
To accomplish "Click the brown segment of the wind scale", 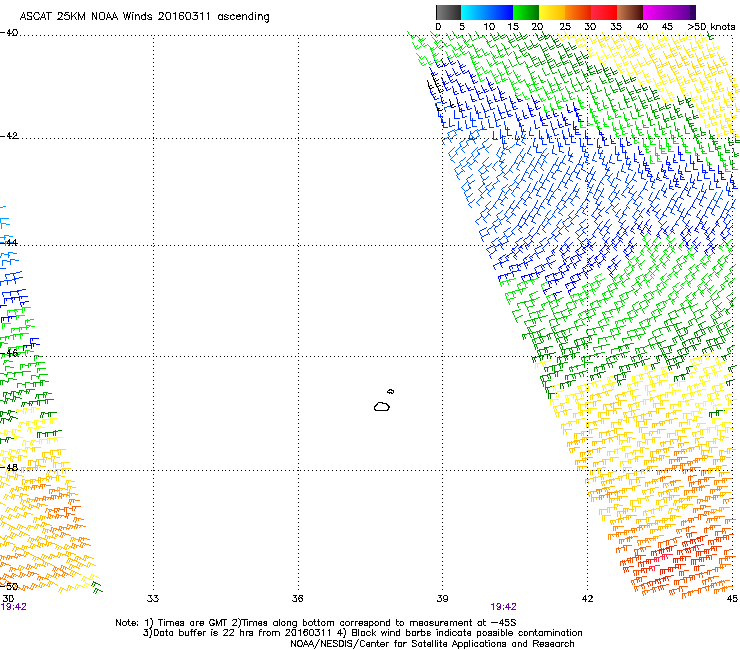I will pyautogui.click(x=630, y=12).
